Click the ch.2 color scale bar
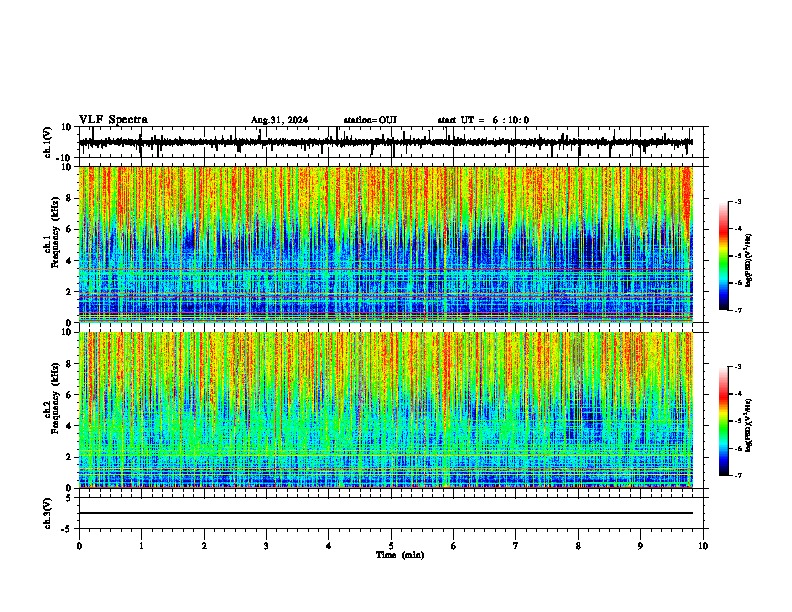792x612 pixels. tap(724, 421)
